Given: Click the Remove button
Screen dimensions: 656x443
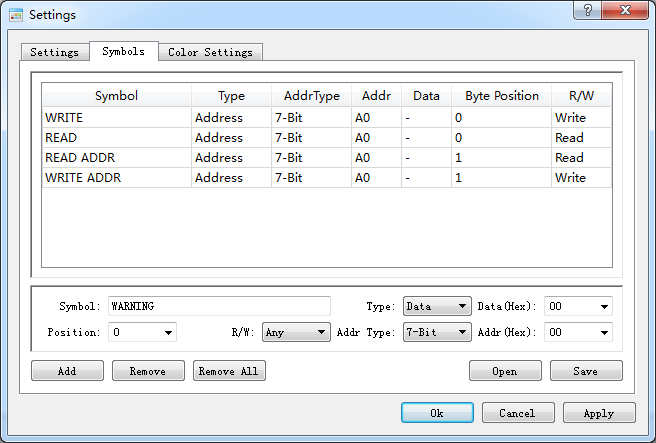Looking at the screenshot, I should click(148, 371).
